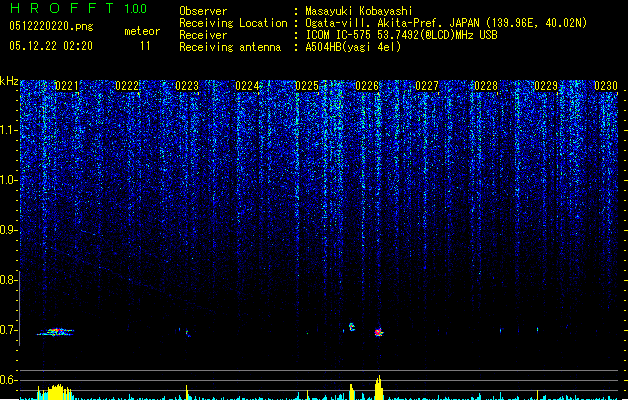Click the 0228 time marker
Image resolution: width=629 pixels, height=400 pixels.
(x=486, y=86)
